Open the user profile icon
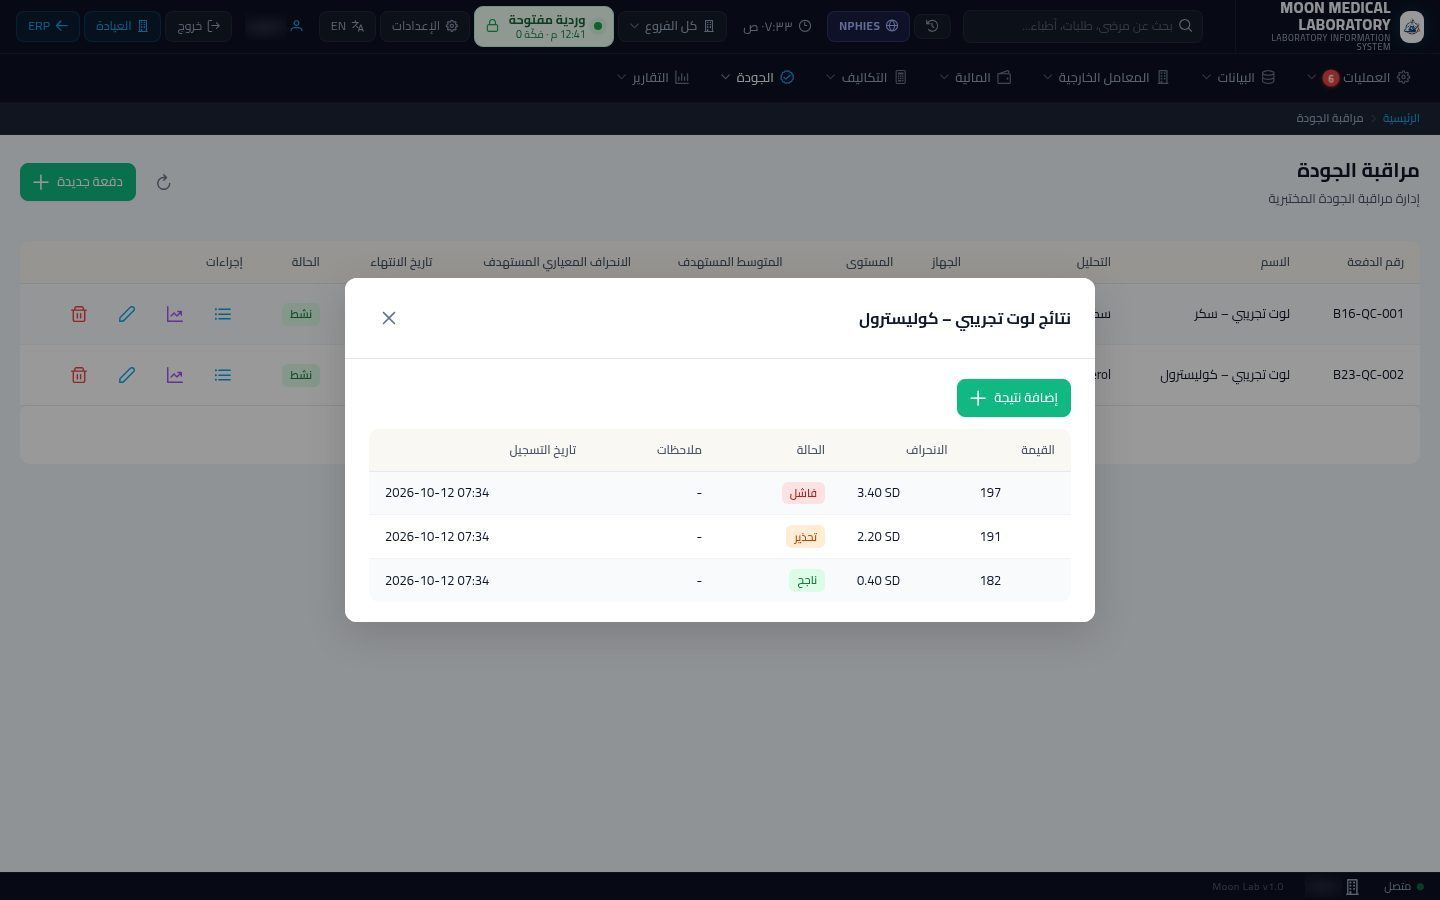1440x900 pixels. pyautogui.click(x=296, y=26)
